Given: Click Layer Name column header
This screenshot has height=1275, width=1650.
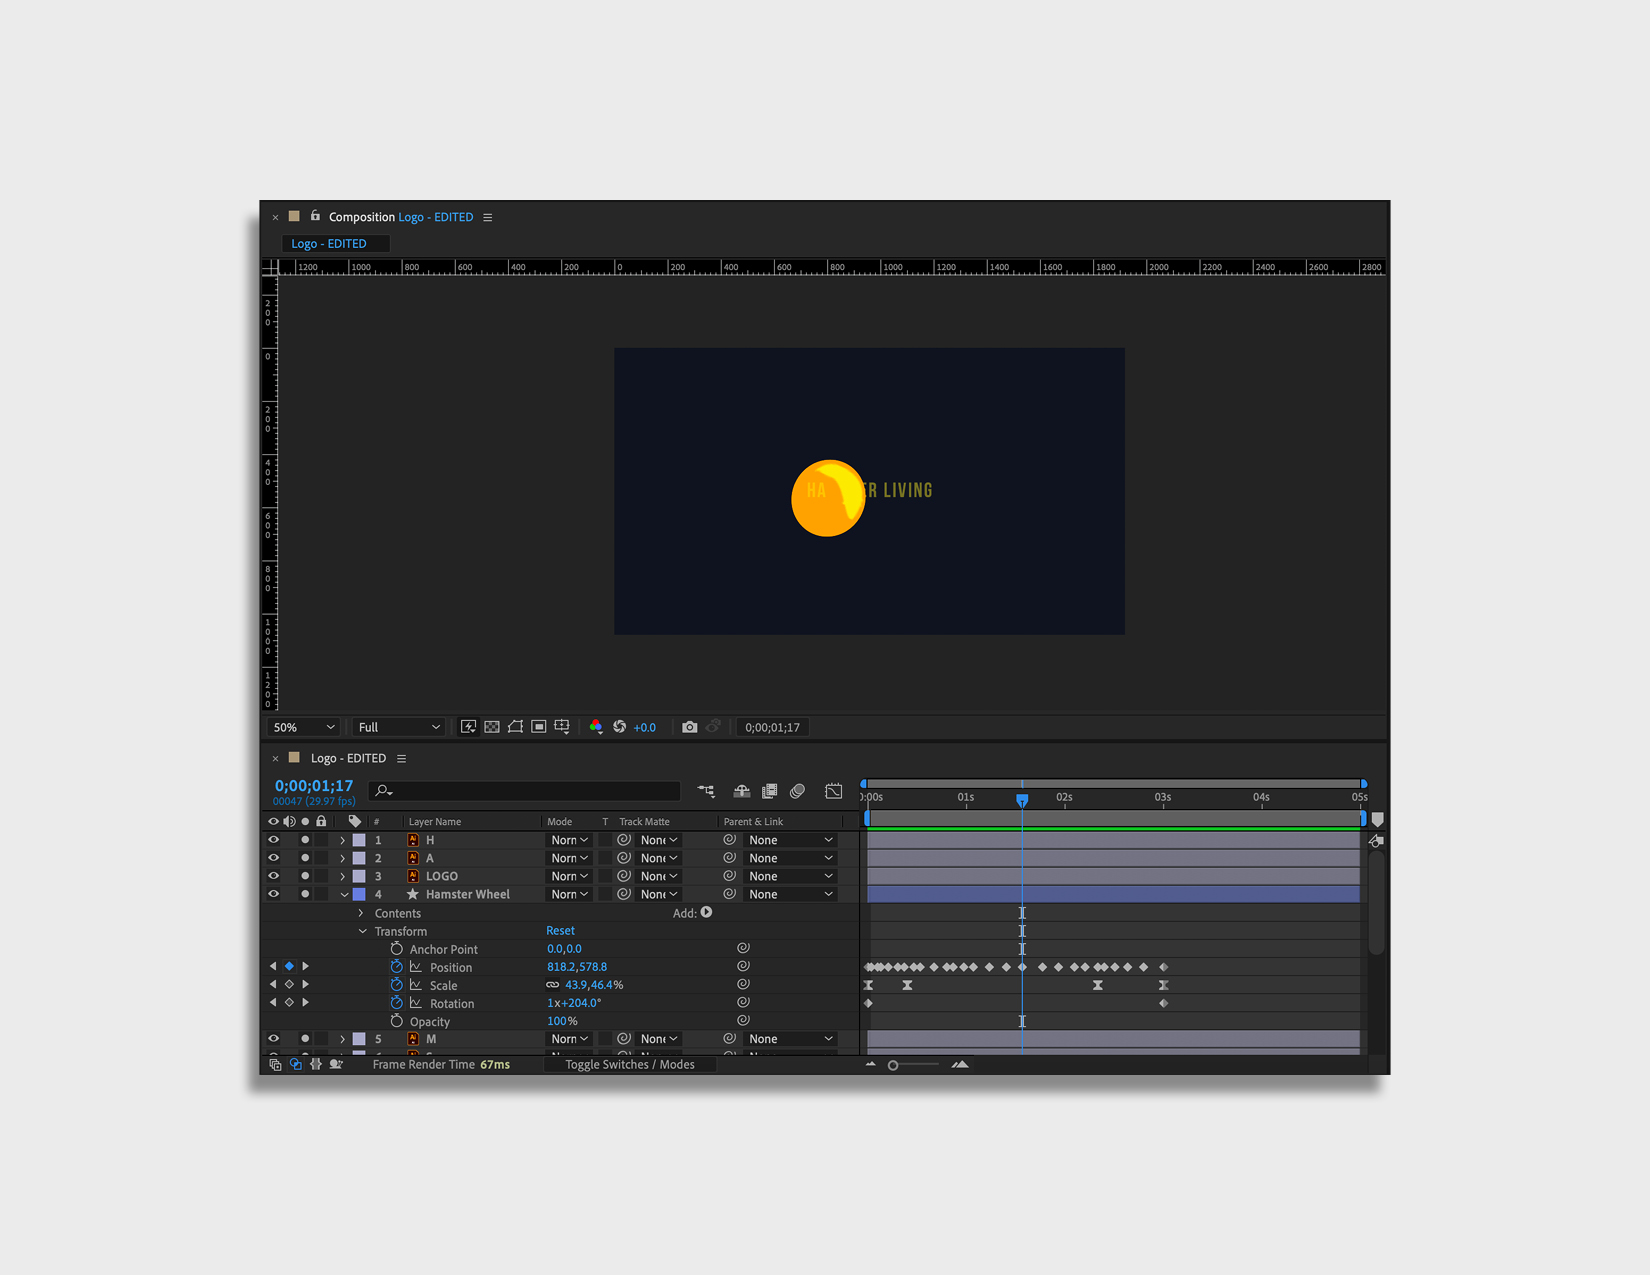Looking at the screenshot, I should pos(435,822).
